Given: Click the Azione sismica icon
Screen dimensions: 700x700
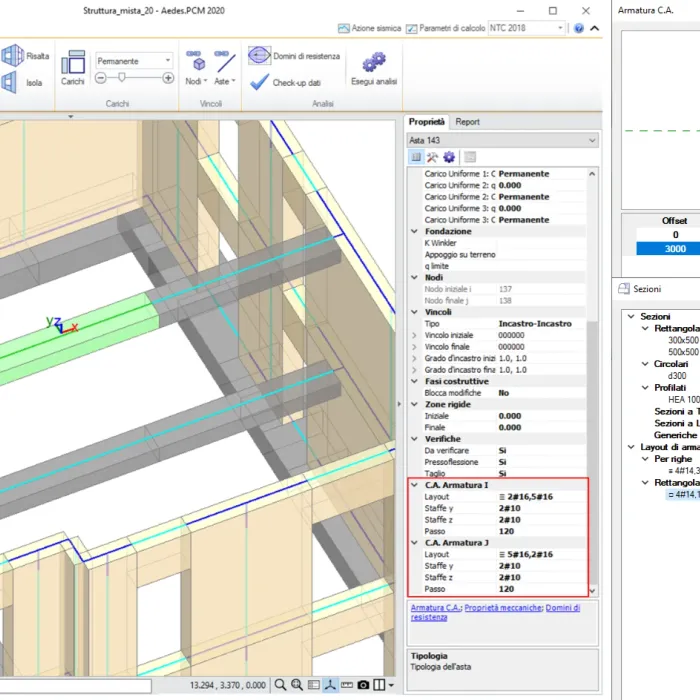Looking at the screenshot, I should (x=343, y=29).
